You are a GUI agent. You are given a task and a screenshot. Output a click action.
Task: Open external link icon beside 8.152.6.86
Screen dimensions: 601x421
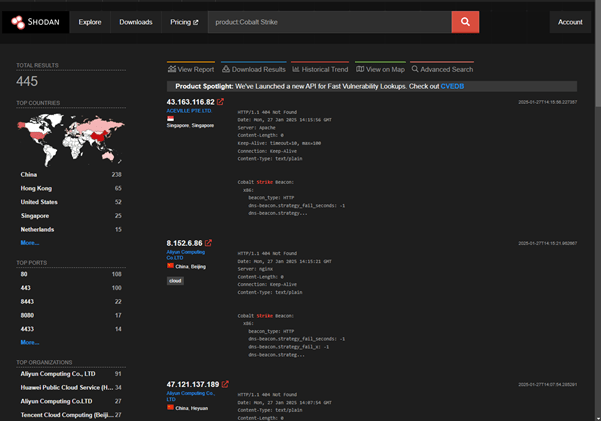(211, 243)
